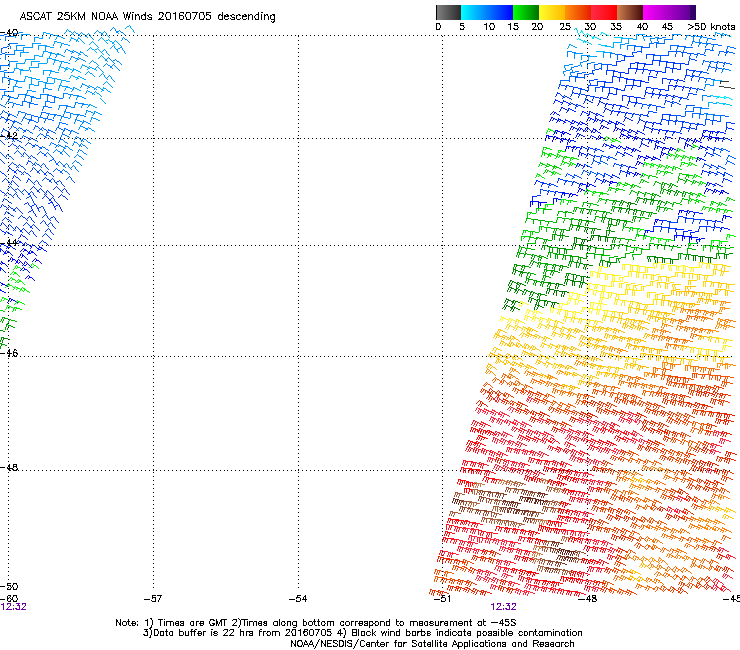Click the orange 25-30 knots legend color
This screenshot has width=740, height=650.
(578, 12)
